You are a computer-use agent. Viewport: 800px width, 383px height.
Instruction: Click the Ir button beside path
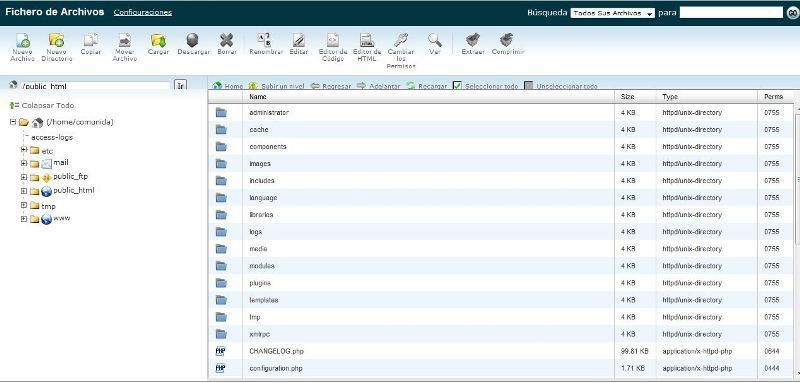click(x=181, y=86)
